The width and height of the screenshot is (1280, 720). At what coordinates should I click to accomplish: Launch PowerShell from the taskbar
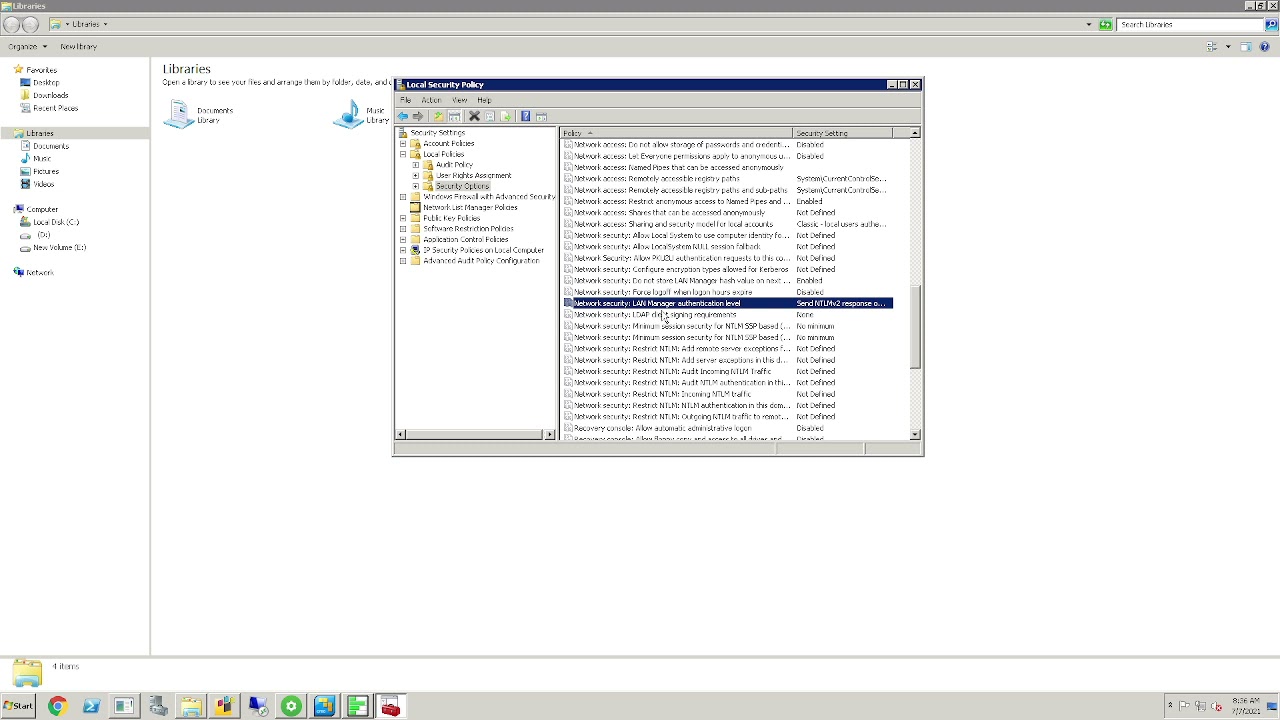(x=91, y=707)
